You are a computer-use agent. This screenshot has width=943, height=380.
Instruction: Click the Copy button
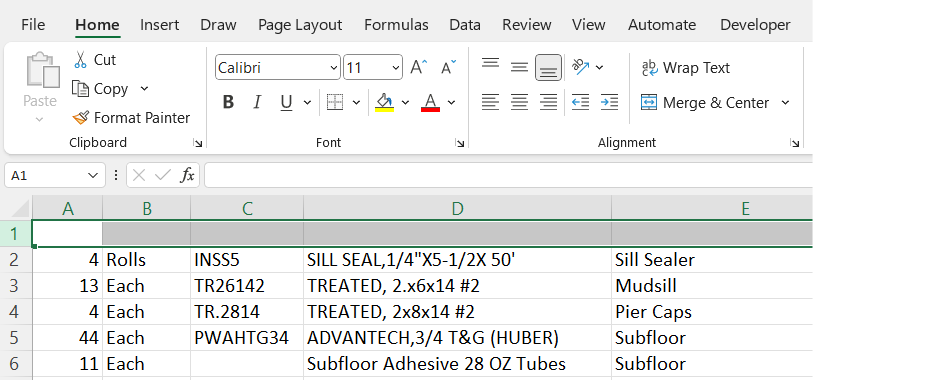100,89
